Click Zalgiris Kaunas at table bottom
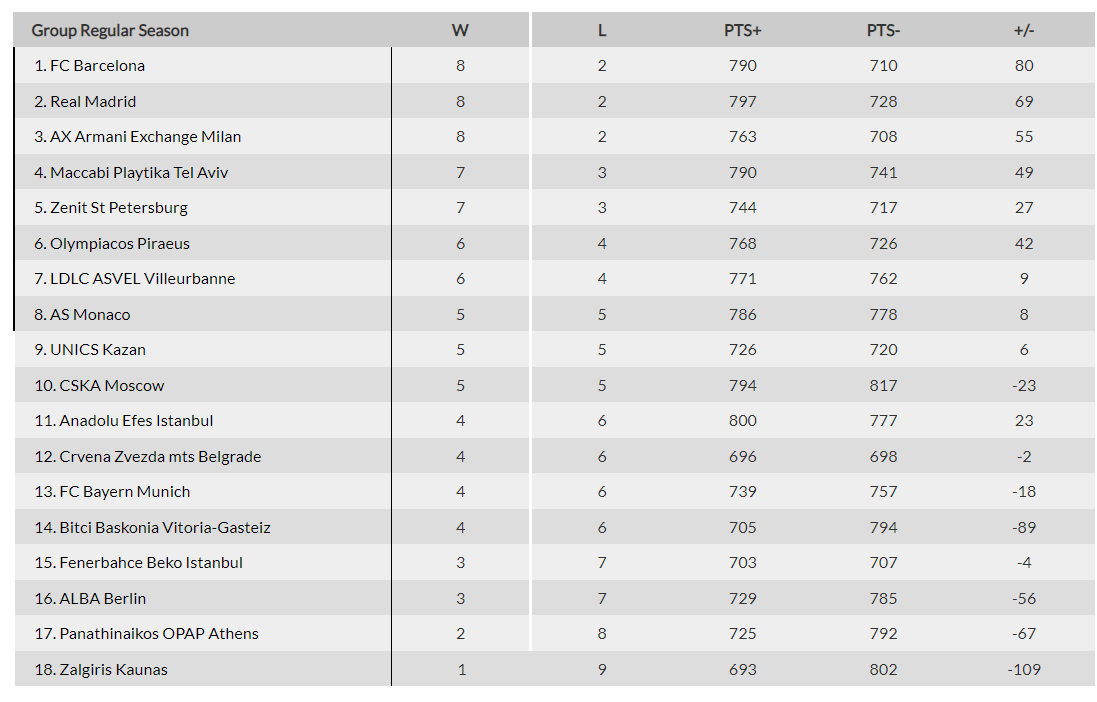 coord(114,670)
